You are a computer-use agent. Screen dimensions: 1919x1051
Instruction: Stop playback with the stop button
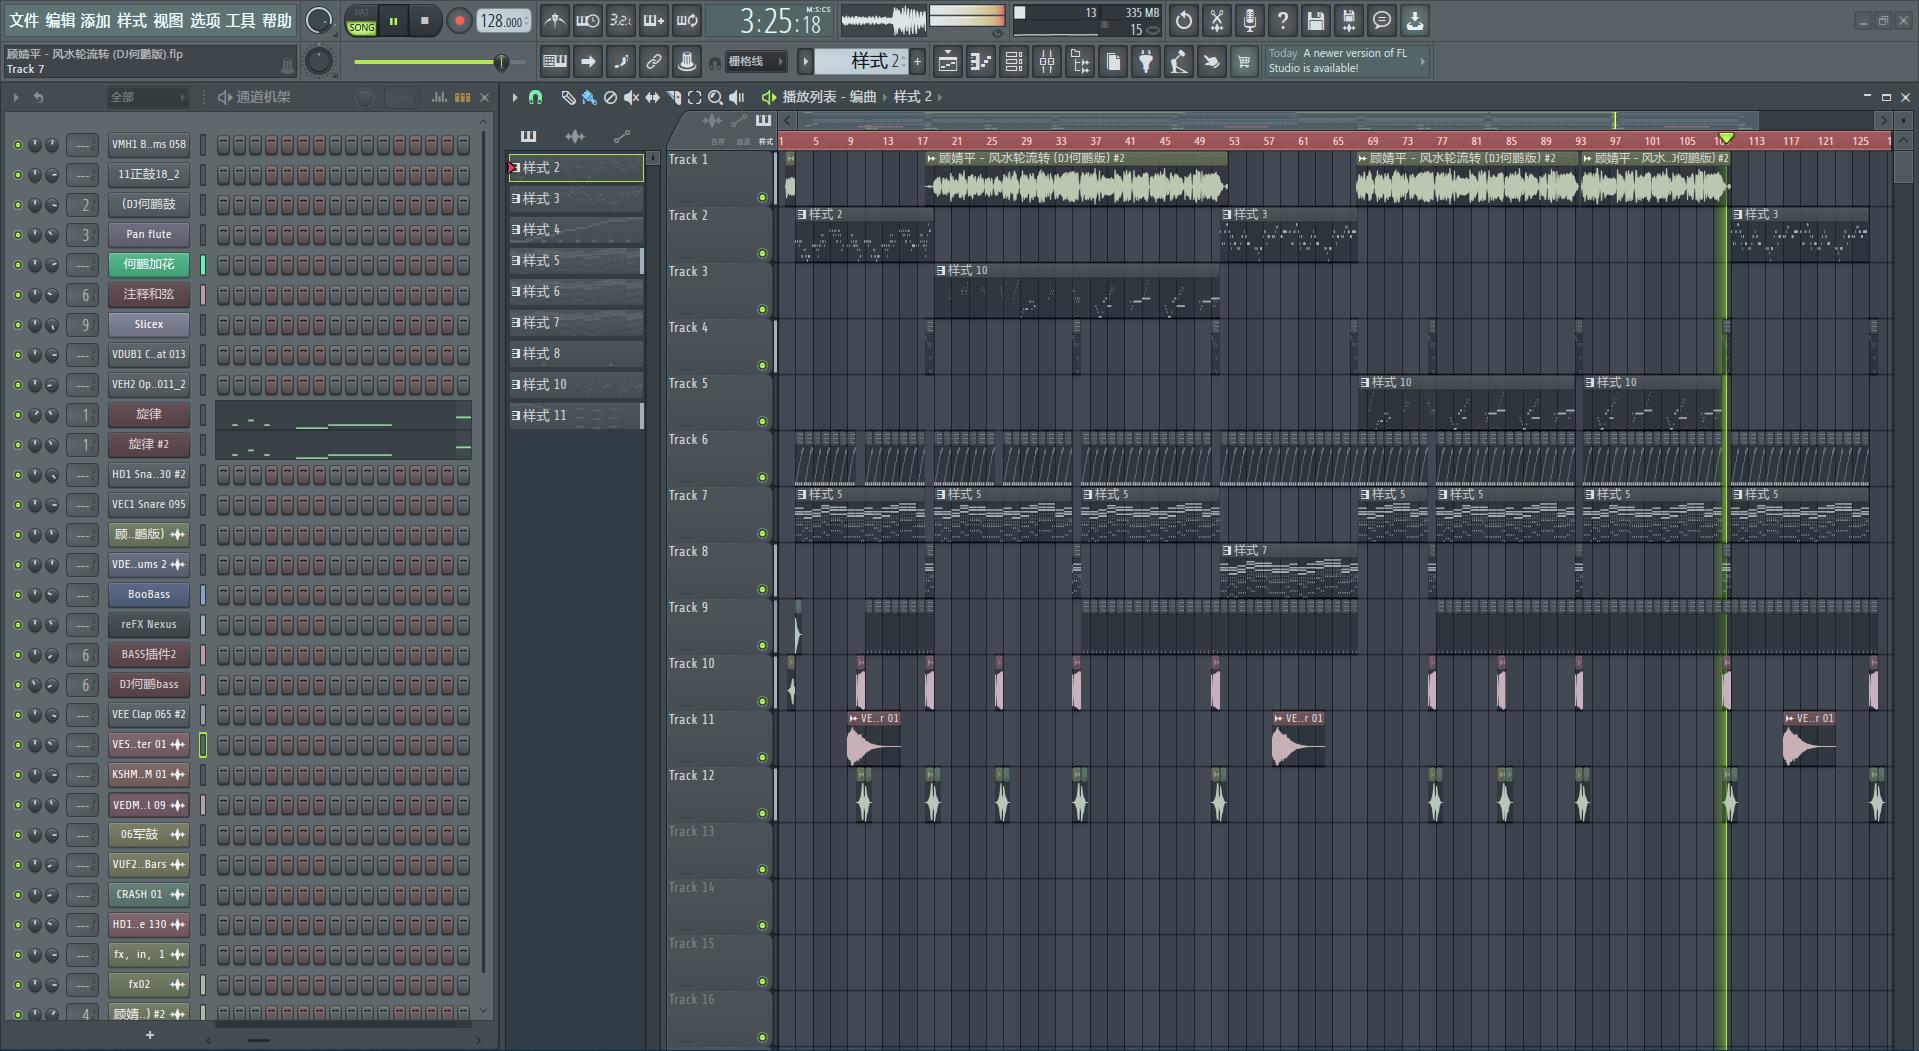[x=425, y=21]
